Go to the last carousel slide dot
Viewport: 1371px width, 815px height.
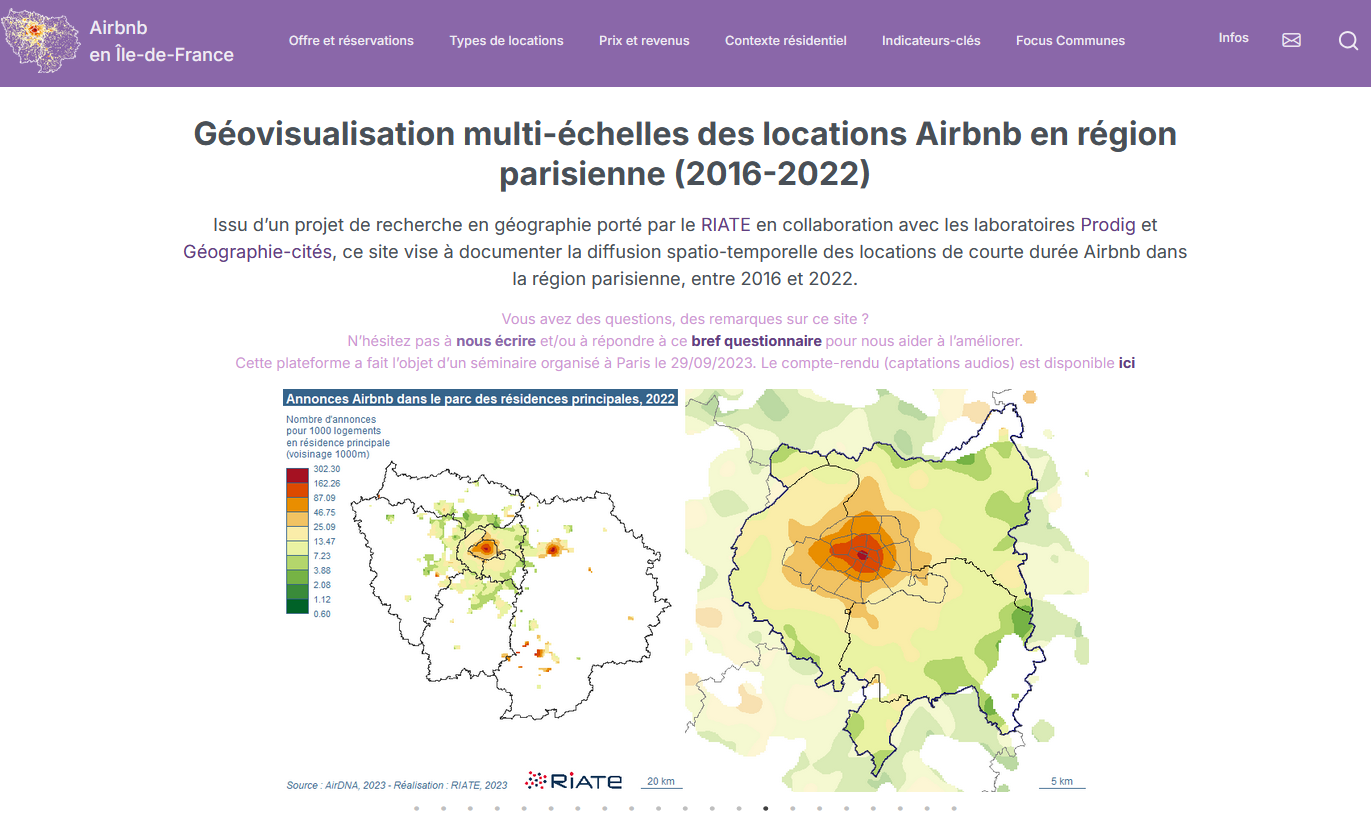point(954,808)
